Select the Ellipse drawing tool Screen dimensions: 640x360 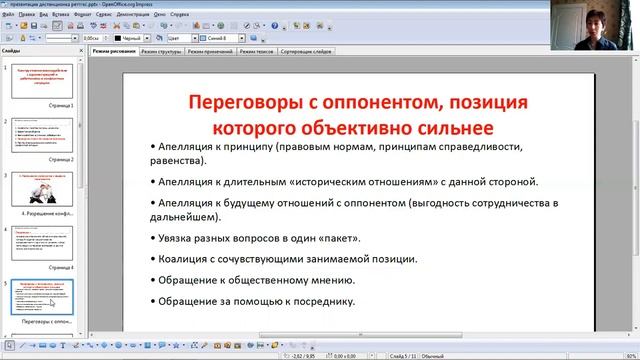[53, 345]
